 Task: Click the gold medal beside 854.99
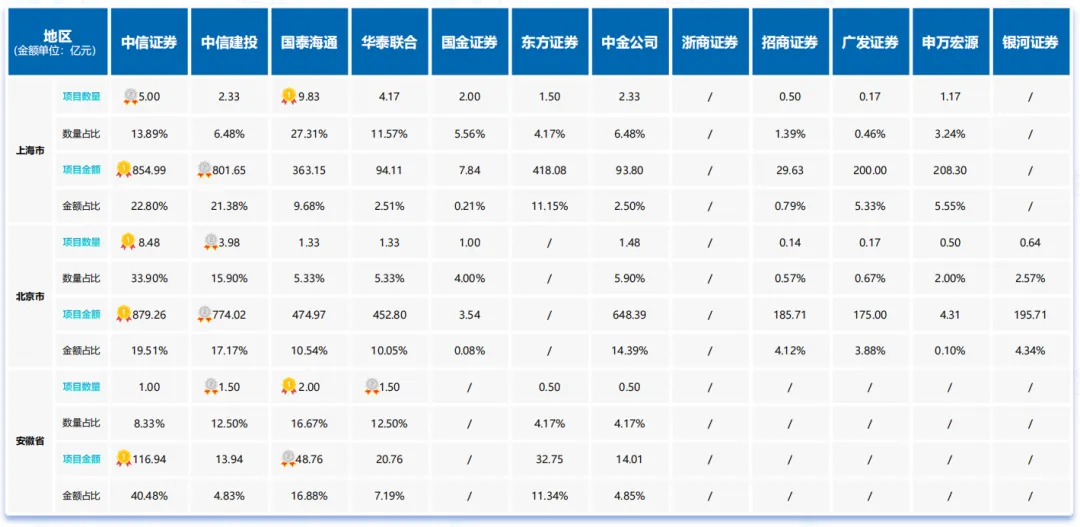(x=123, y=169)
